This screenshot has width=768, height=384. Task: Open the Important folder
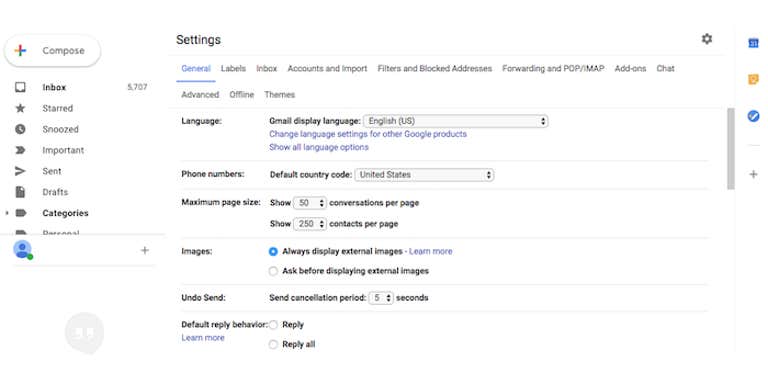click(x=63, y=150)
